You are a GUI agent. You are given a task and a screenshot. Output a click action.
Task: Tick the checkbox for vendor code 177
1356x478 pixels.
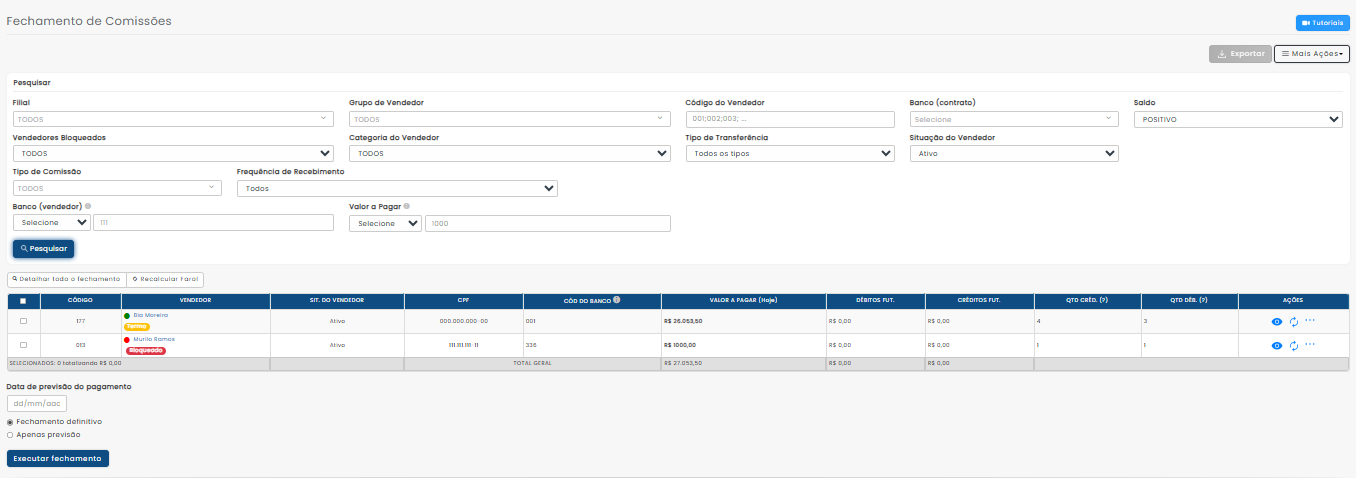click(23, 321)
